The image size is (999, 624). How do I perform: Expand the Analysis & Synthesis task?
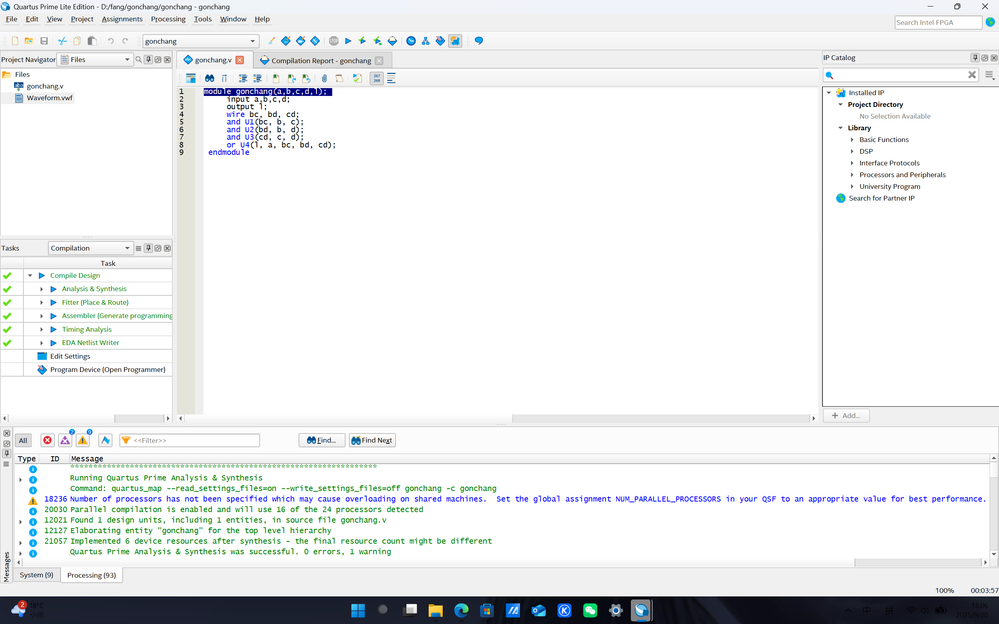42,289
